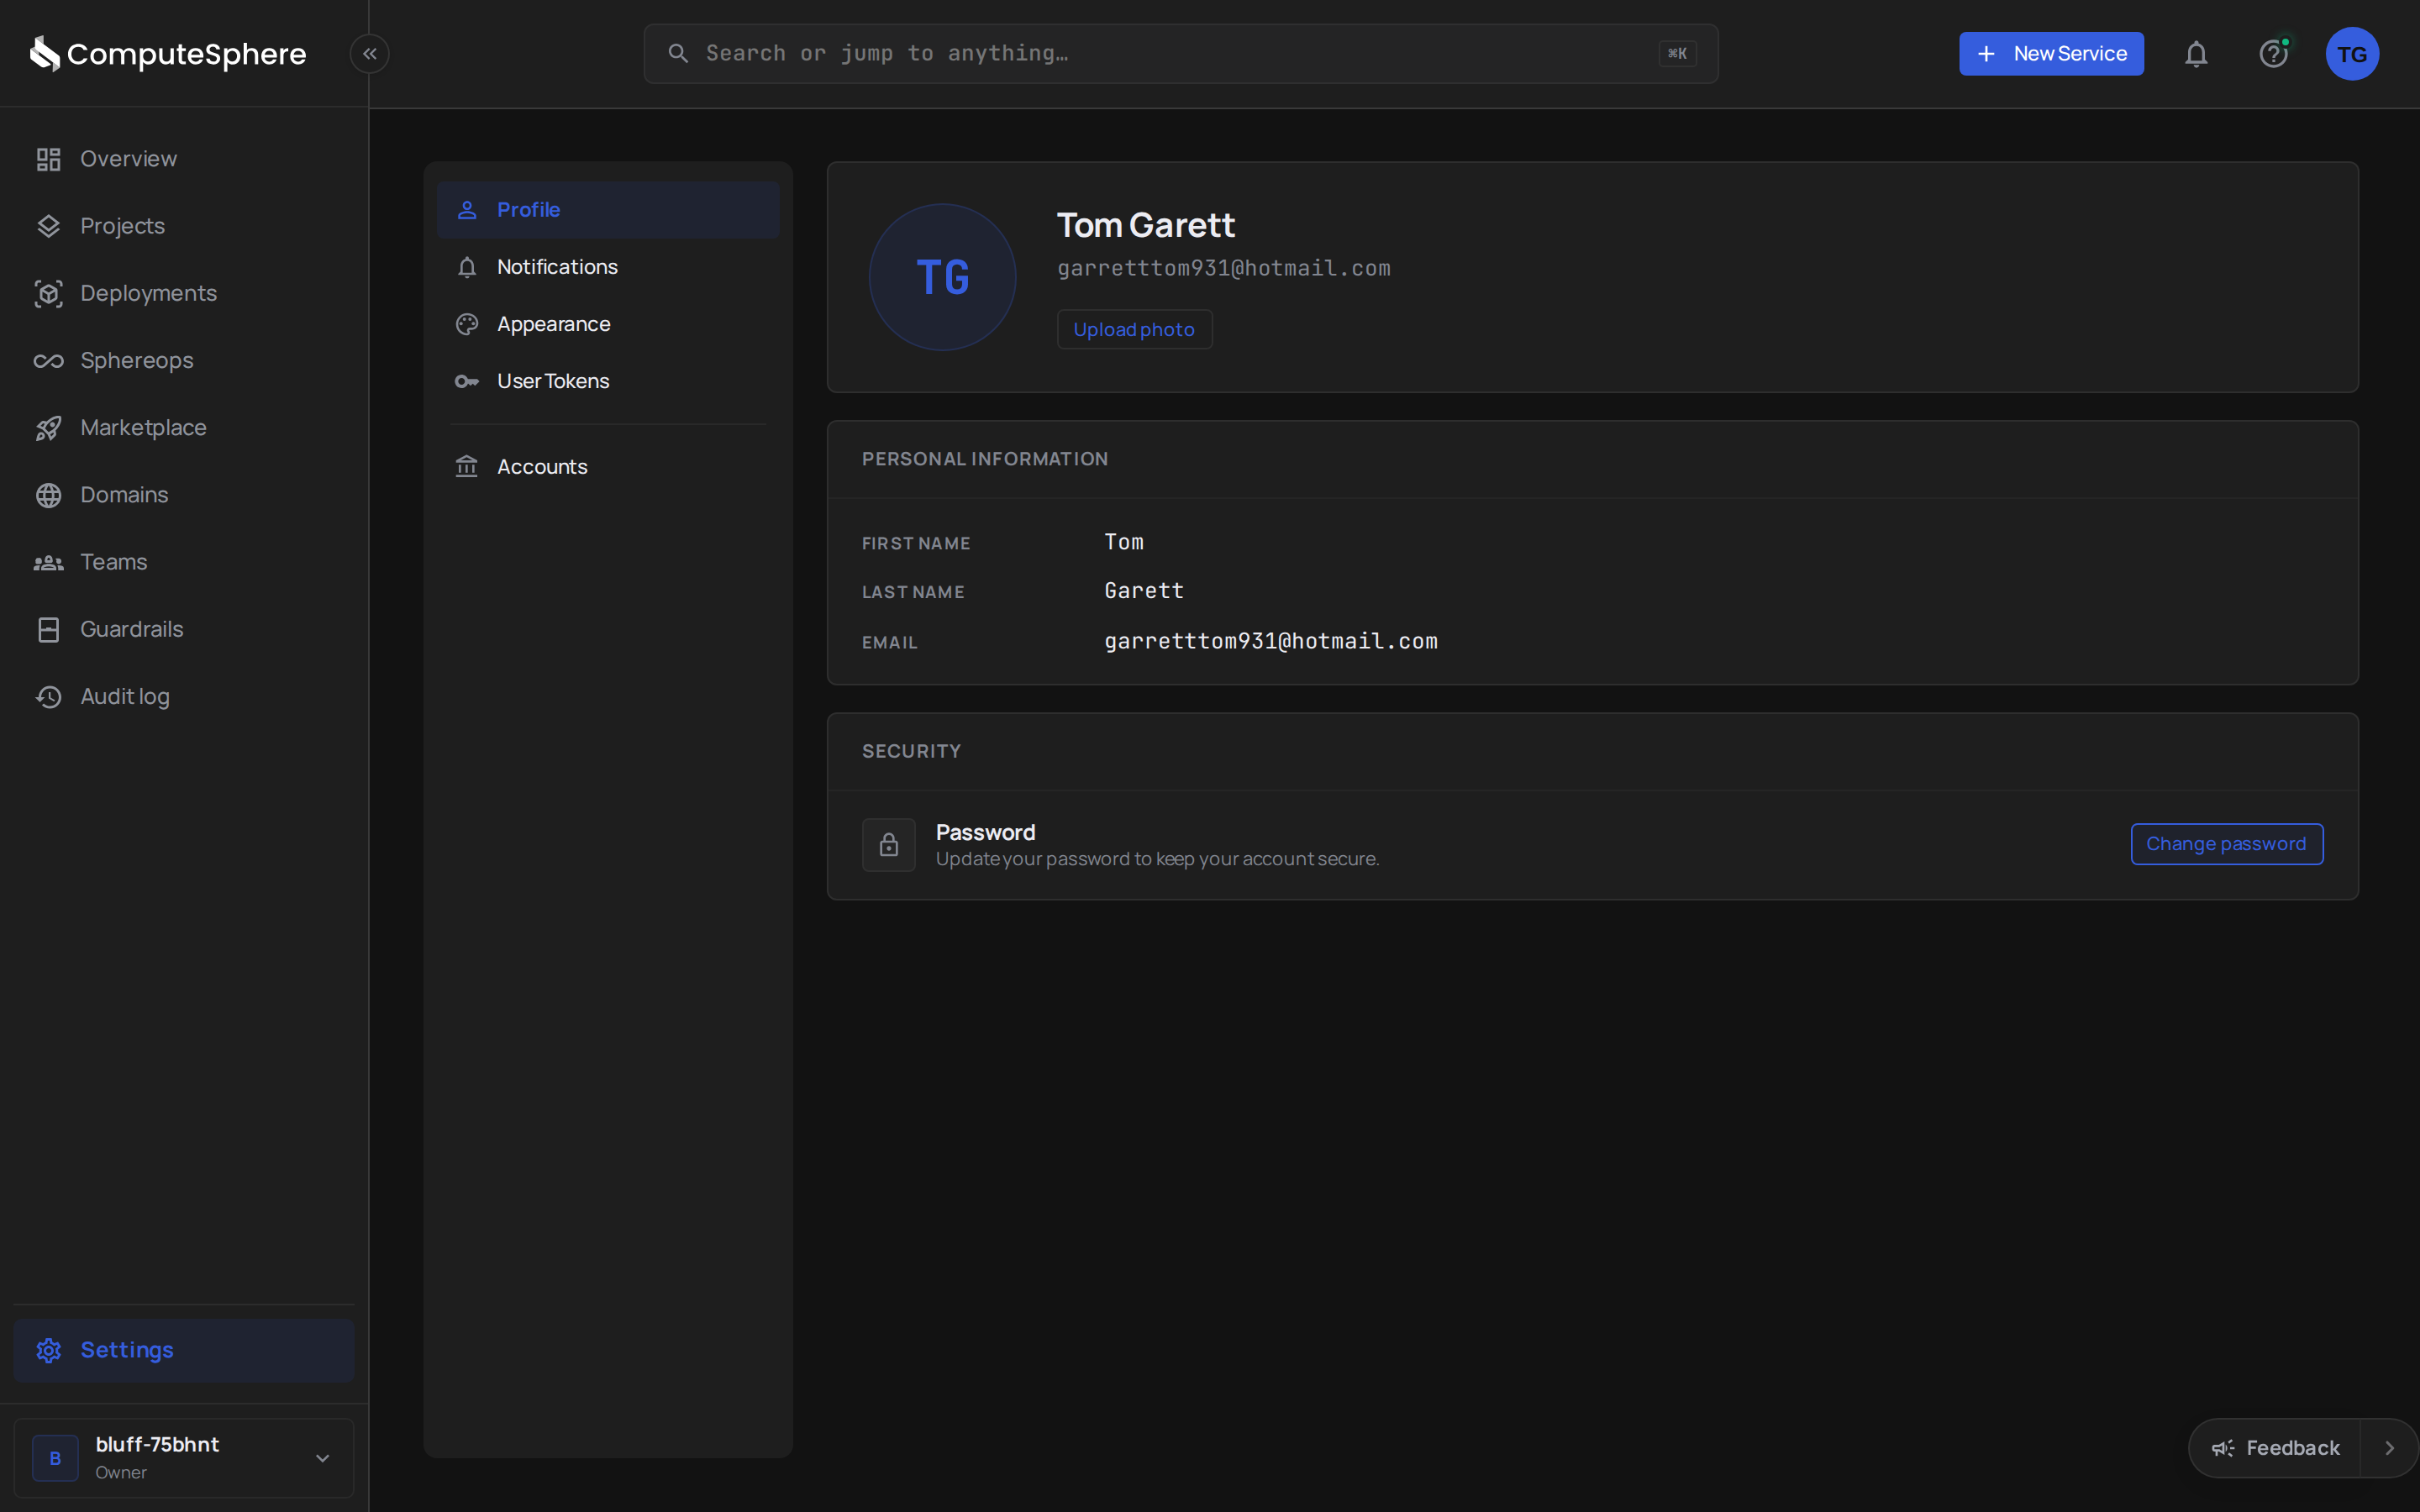Navigate to Sphereops
The width and height of the screenshot is (2420, 1512).
184,361
